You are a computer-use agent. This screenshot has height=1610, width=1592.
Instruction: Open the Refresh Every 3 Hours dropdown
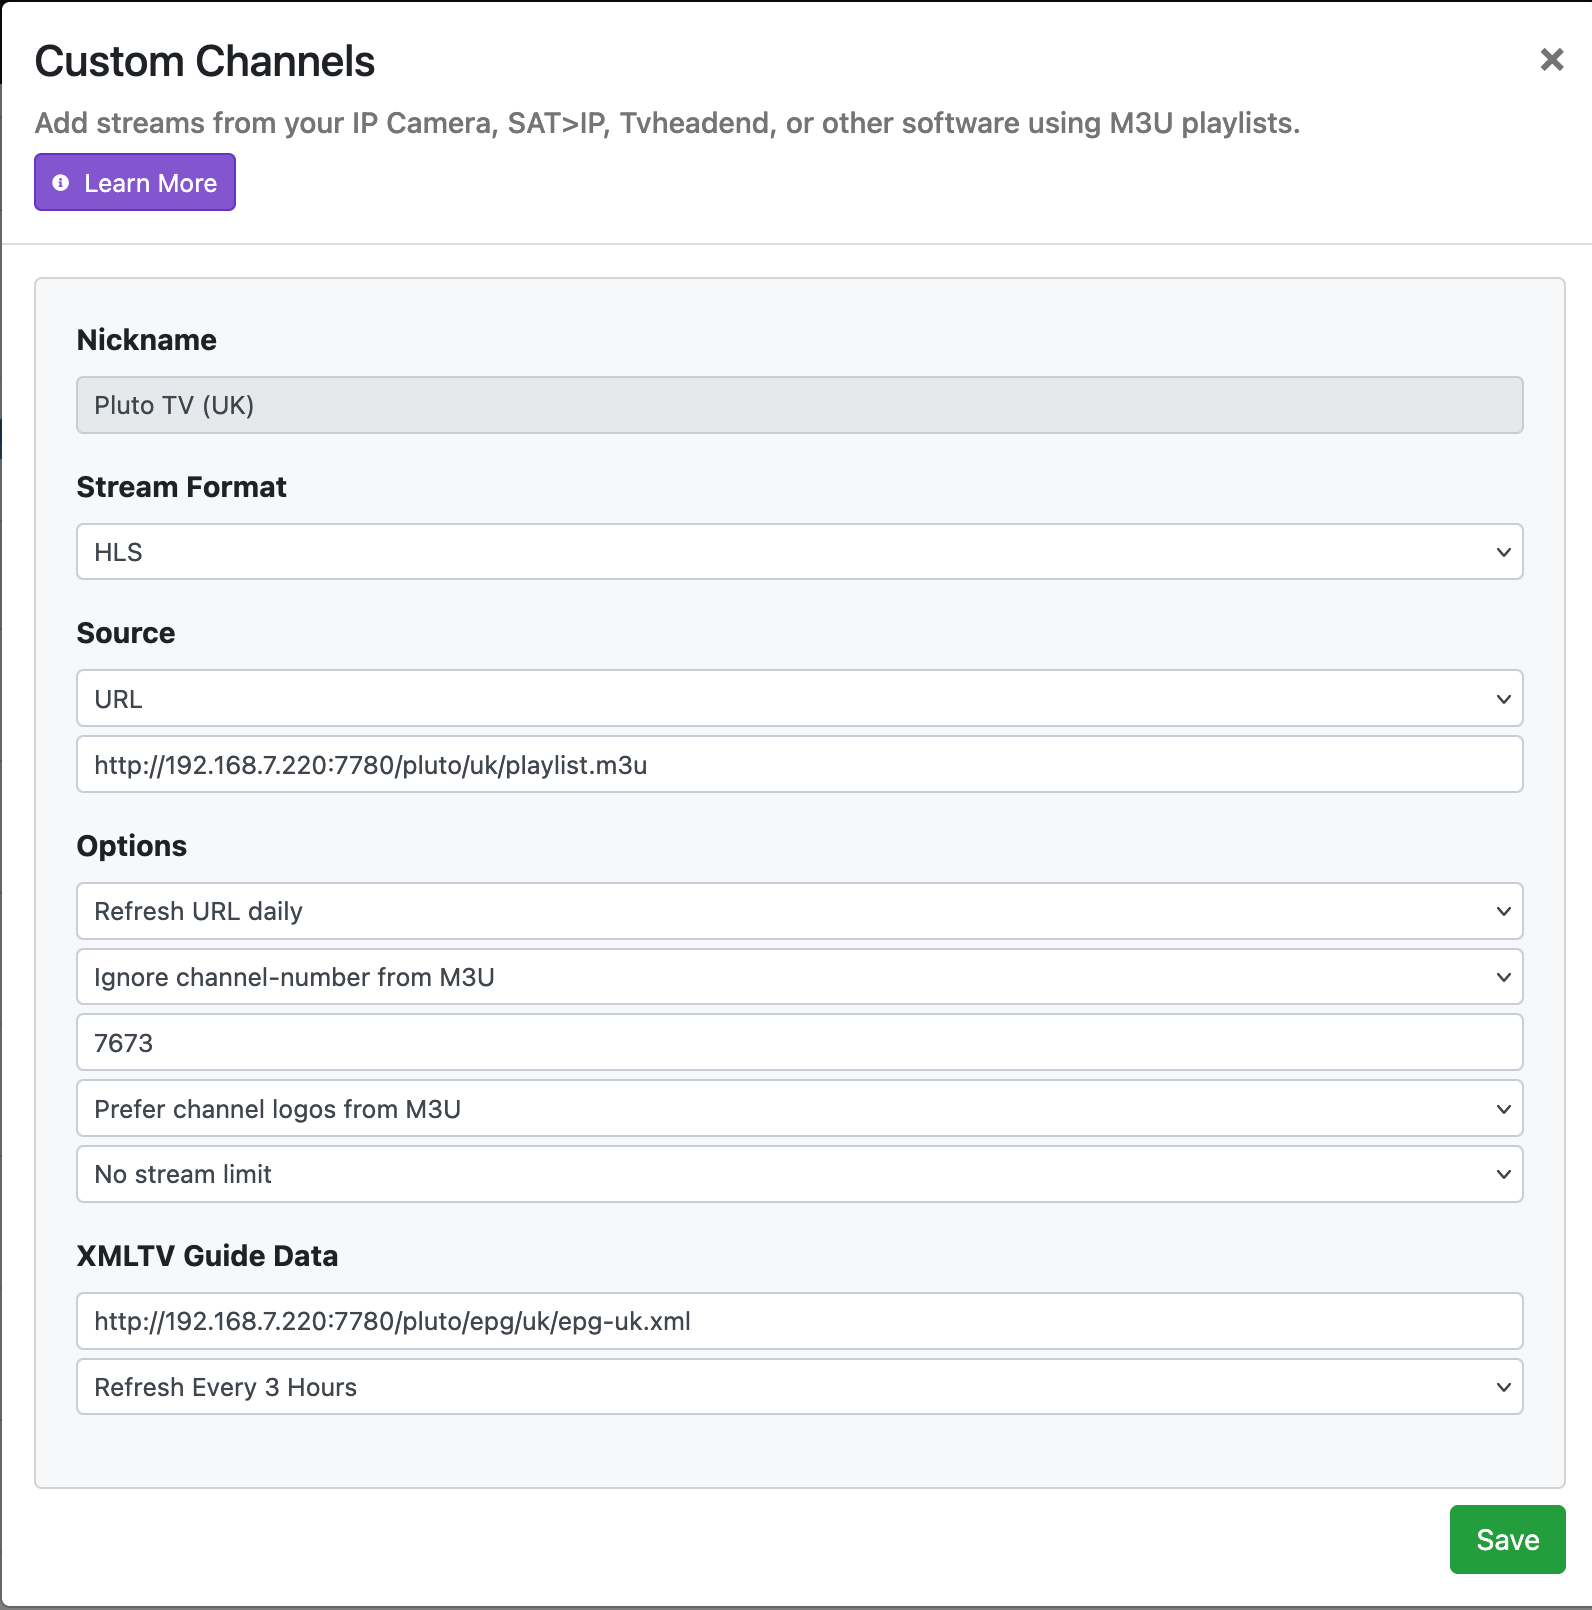[798, 1387]
